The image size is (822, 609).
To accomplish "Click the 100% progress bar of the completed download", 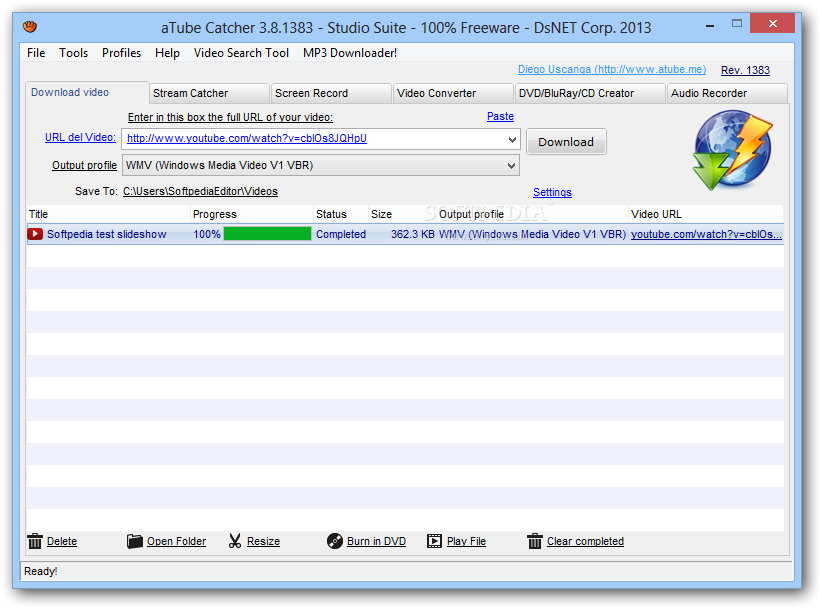I will (x=267, y=234).
